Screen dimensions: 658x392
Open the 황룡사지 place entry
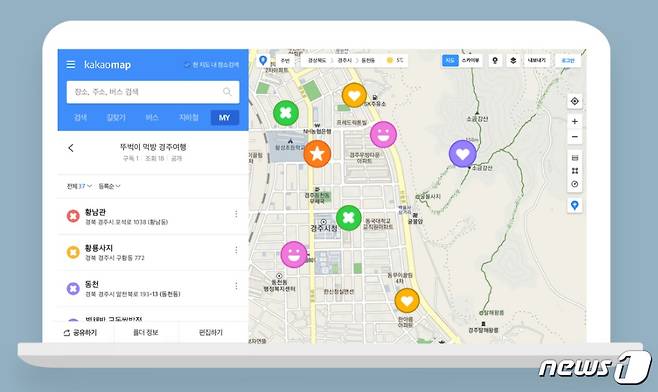pyautogui.click(x=153, y=252)
